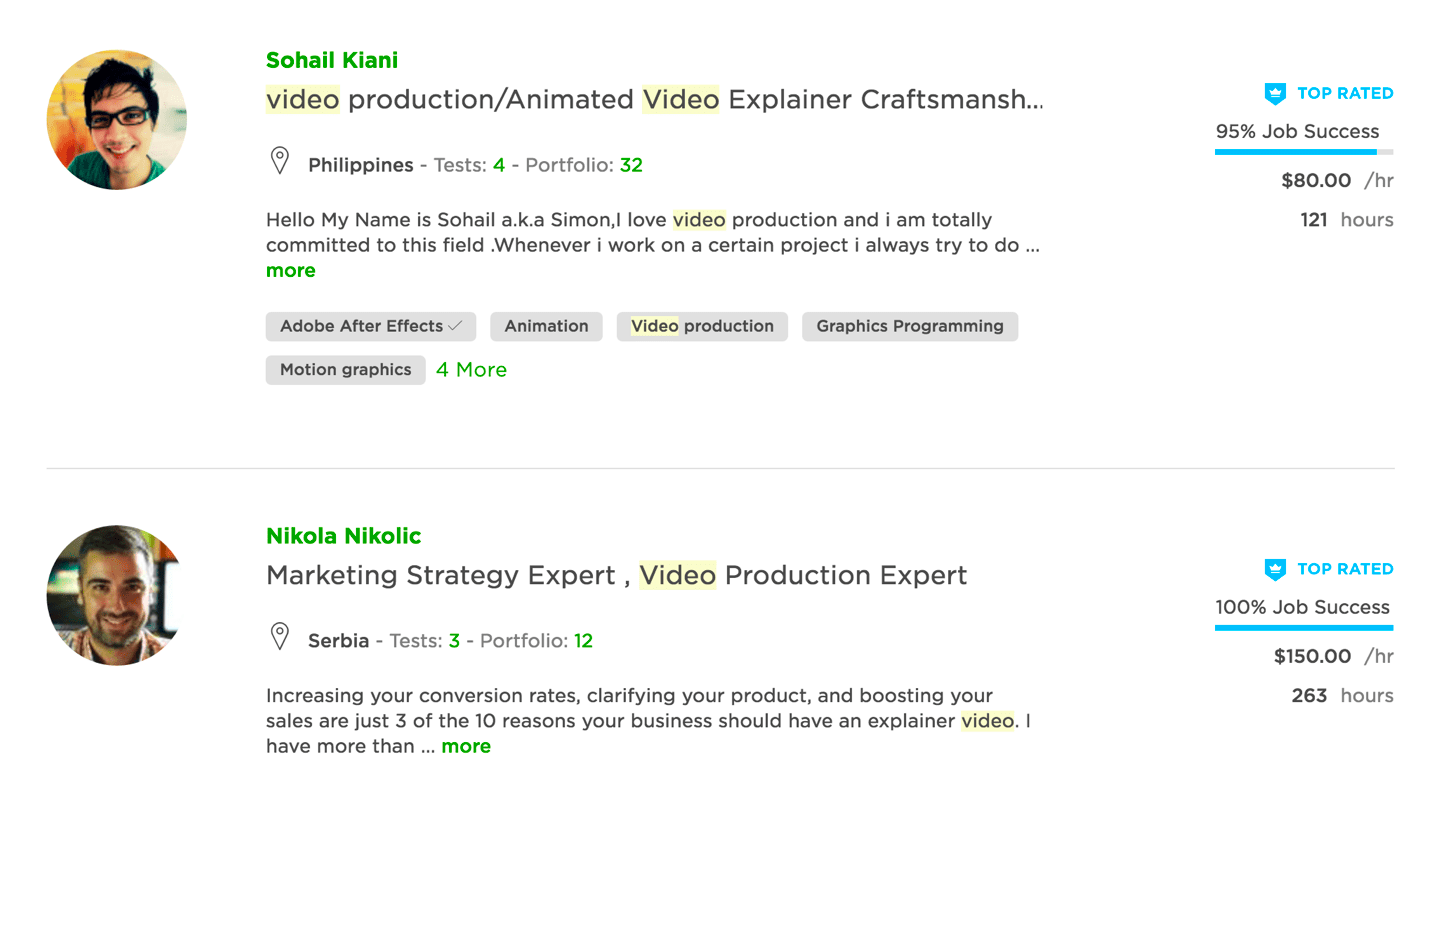This screenshot has height=925, width=1442.
Task: Click Nikola's 100% Job Success bar
Action: tap(1303, 628)
